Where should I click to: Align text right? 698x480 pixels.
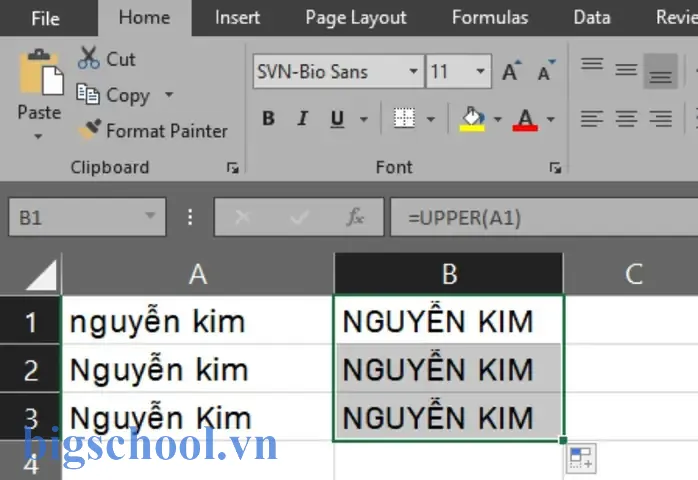[x=661, y=118]
